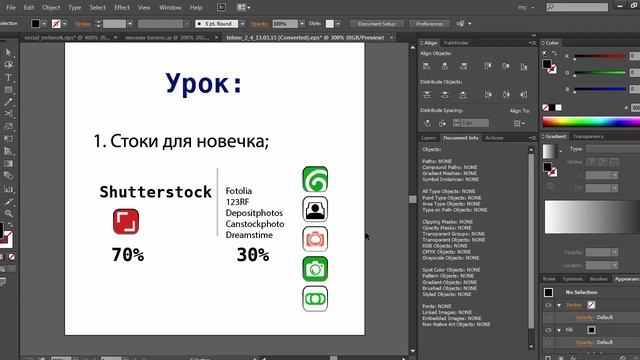The height and width of the screenshot is (360, 640).
Task: Click Horizontal Align Right icon
Action: (463, 66)
